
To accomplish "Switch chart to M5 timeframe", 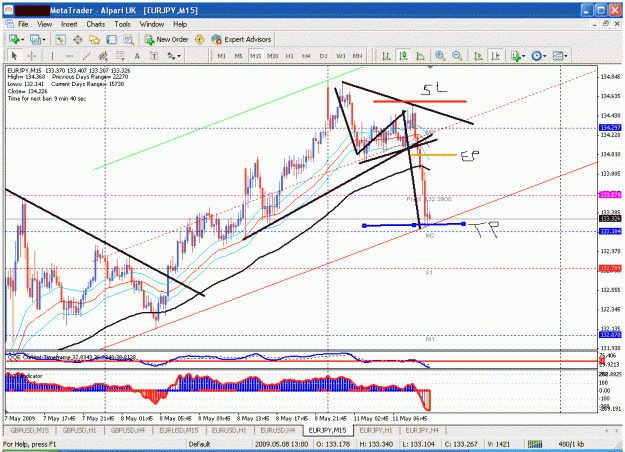I will click(x=238, y=56).
